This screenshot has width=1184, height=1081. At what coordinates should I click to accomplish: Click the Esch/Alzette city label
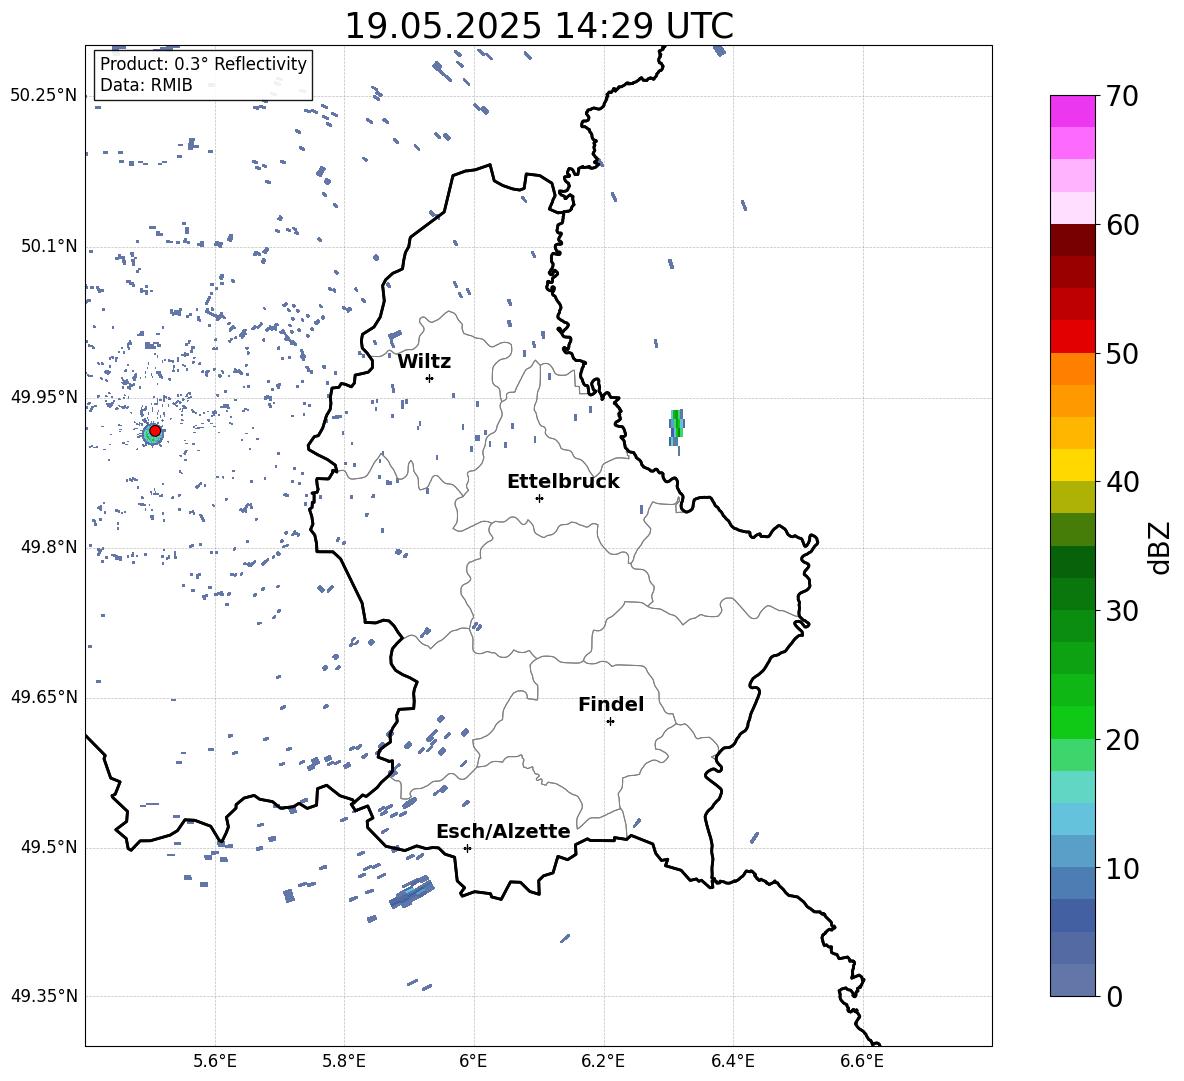[504, 831]
